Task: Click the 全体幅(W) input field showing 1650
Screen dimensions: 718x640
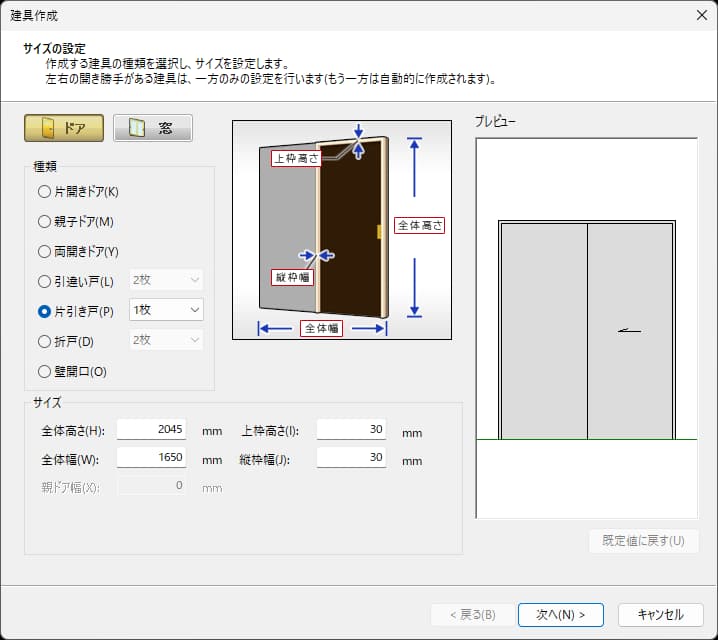Action: pyautogui.click(x=152, y=457)
